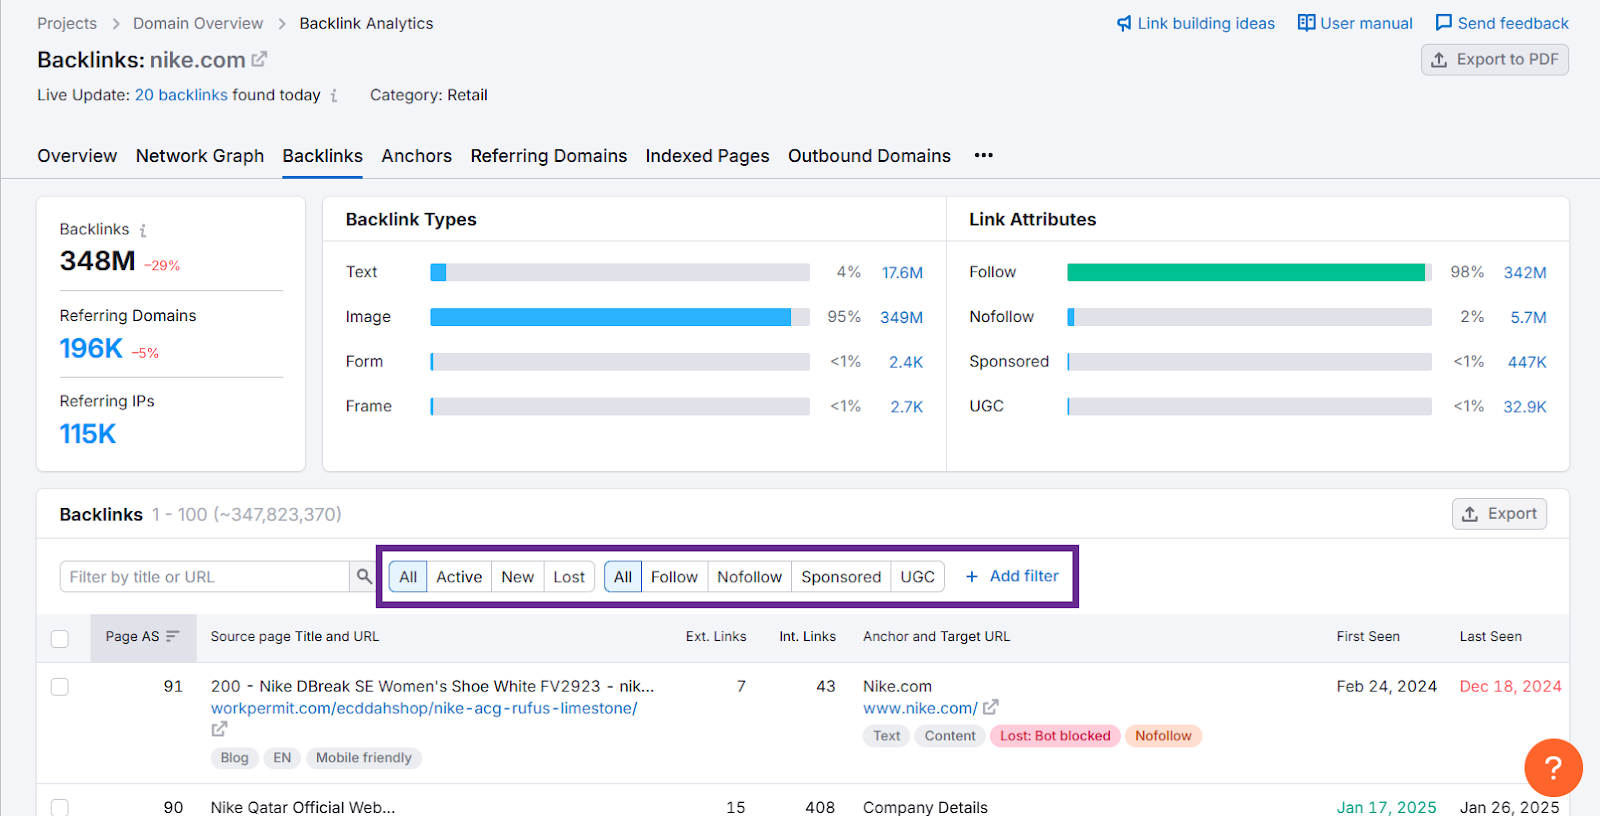Click the Follow links 342M value
This screenshot has height=816, width=1600.
pos(1525,273)
